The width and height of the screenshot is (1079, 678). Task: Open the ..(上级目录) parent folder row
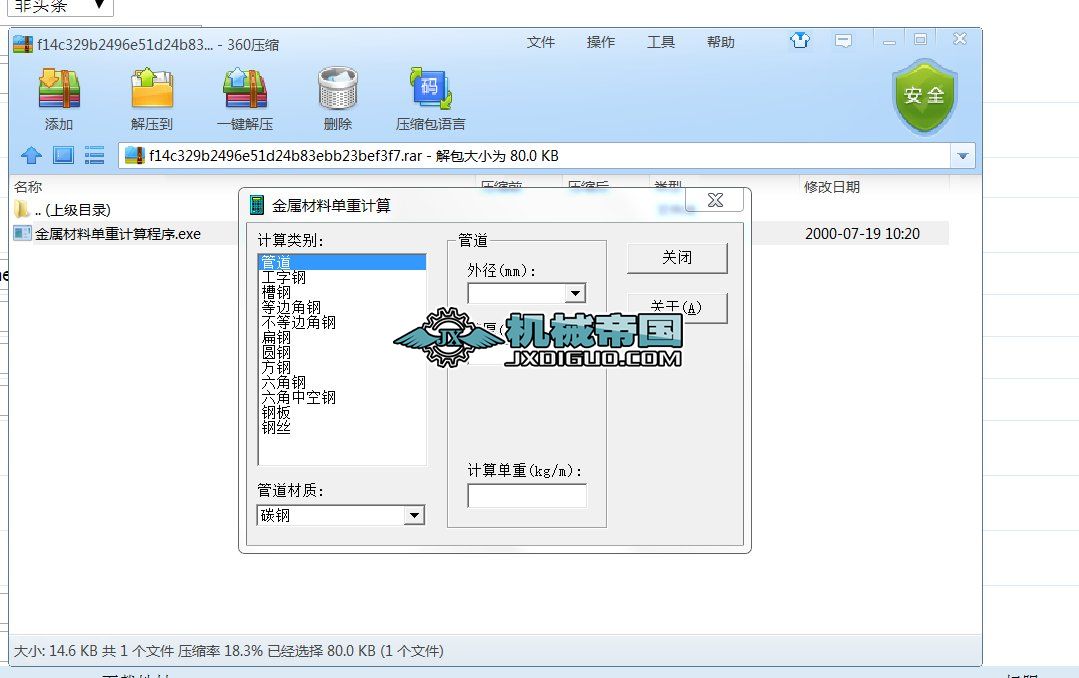pos(62,209)
